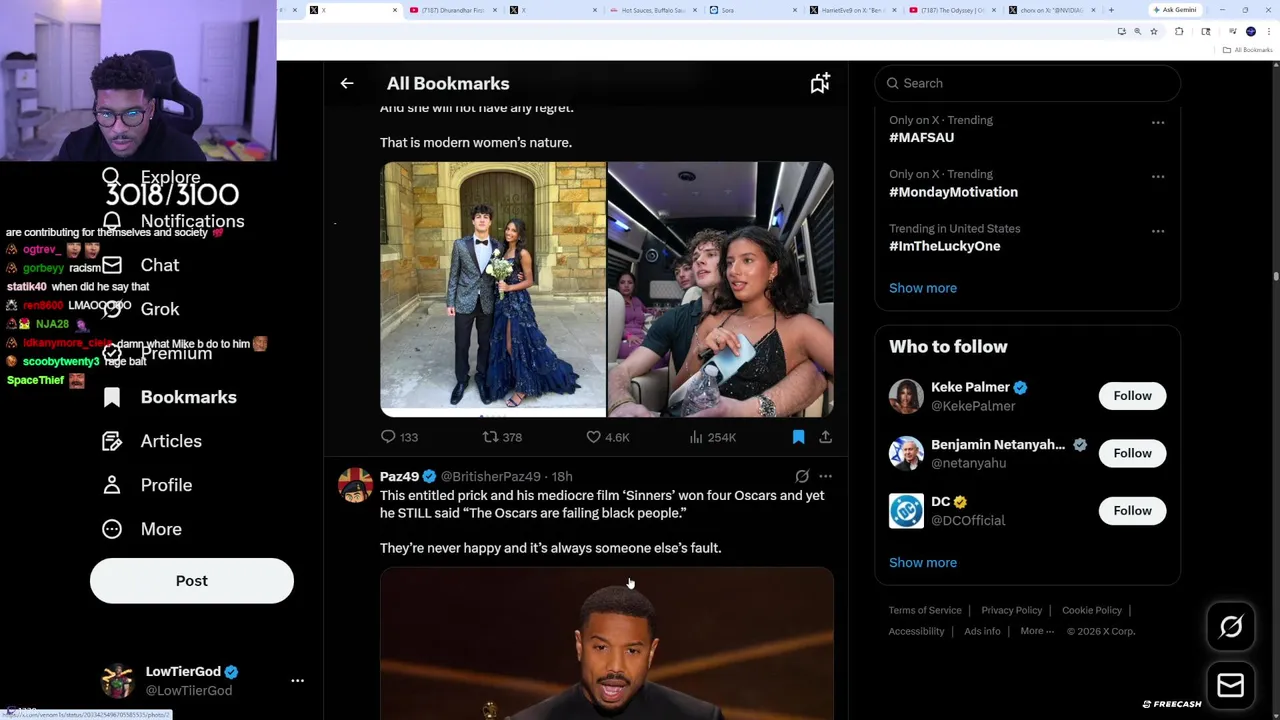Open more options for #ImTheLuckyOne trend
Screen dimensions: 1280x720
click(x=1158, y=231)
